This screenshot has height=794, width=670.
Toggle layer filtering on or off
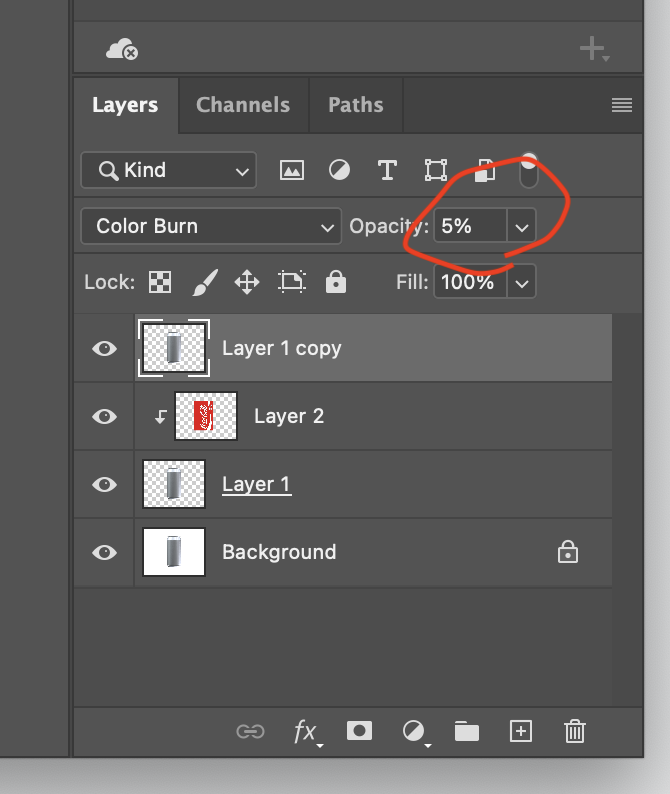coord(529,170)
